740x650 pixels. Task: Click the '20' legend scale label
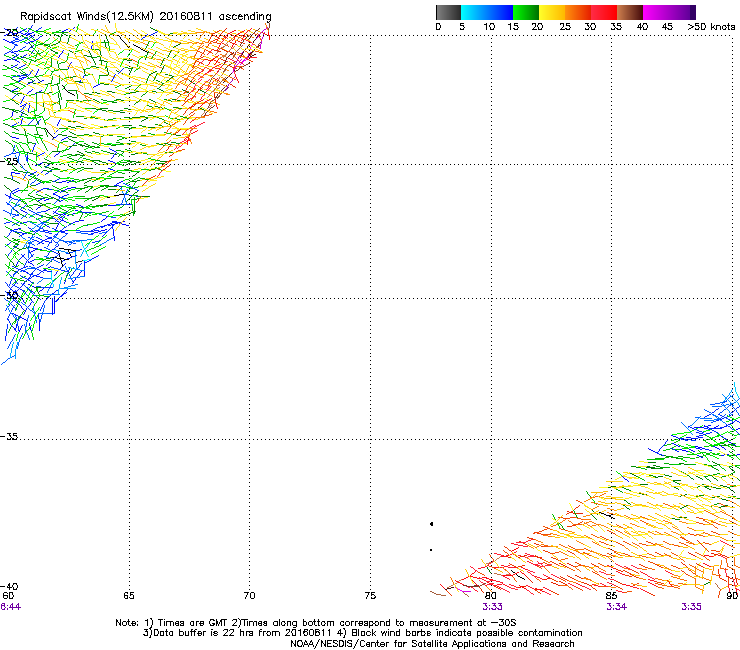tap(537, 27)
